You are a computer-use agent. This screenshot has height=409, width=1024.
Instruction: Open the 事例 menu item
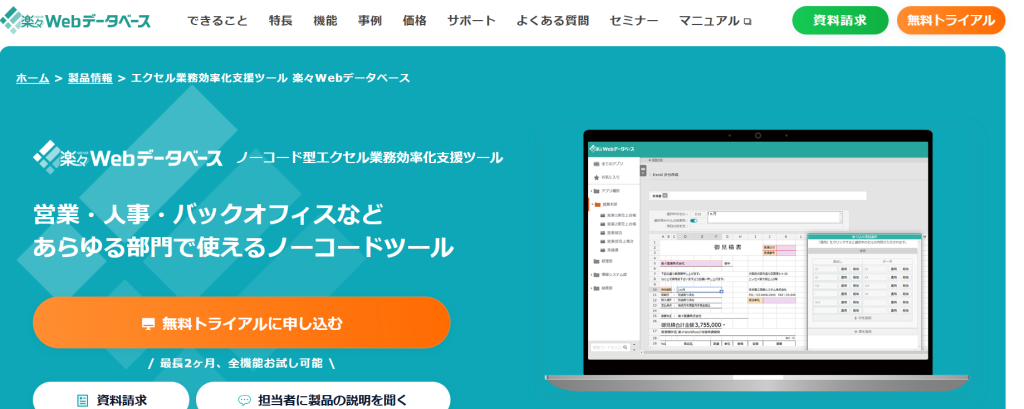coord(370,21)
